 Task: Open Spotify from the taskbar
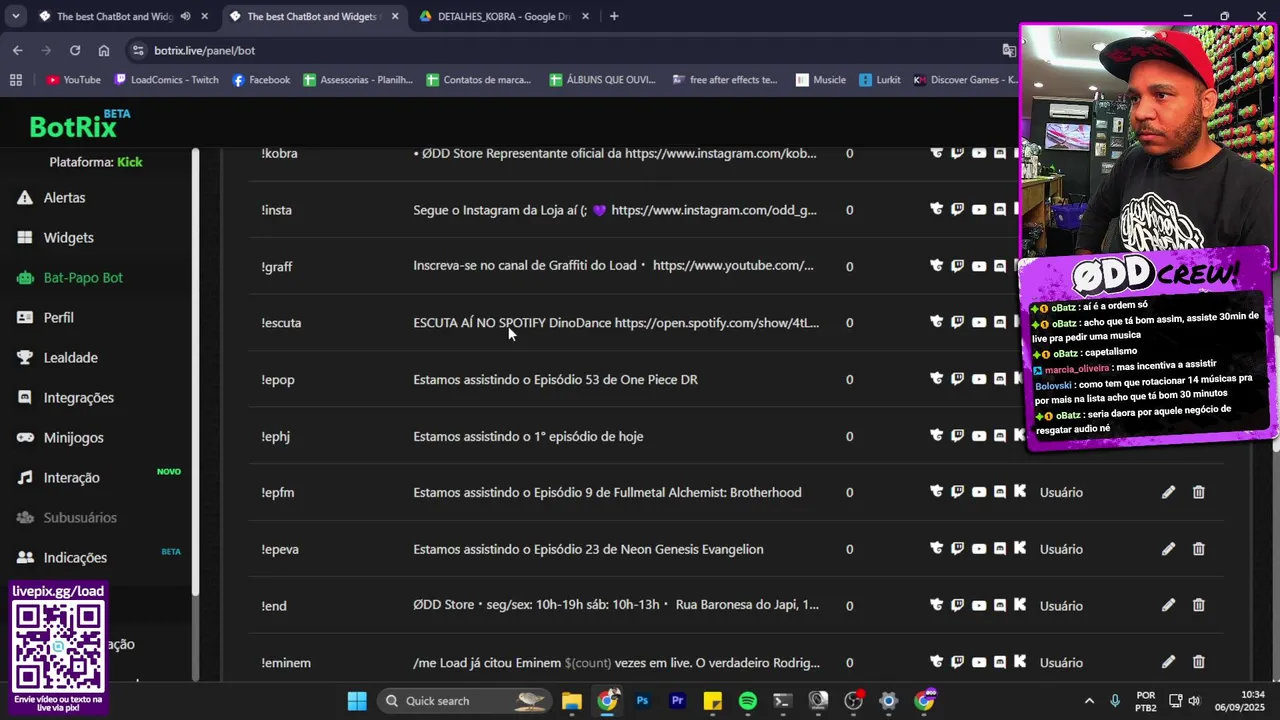(x=747, y=701)
